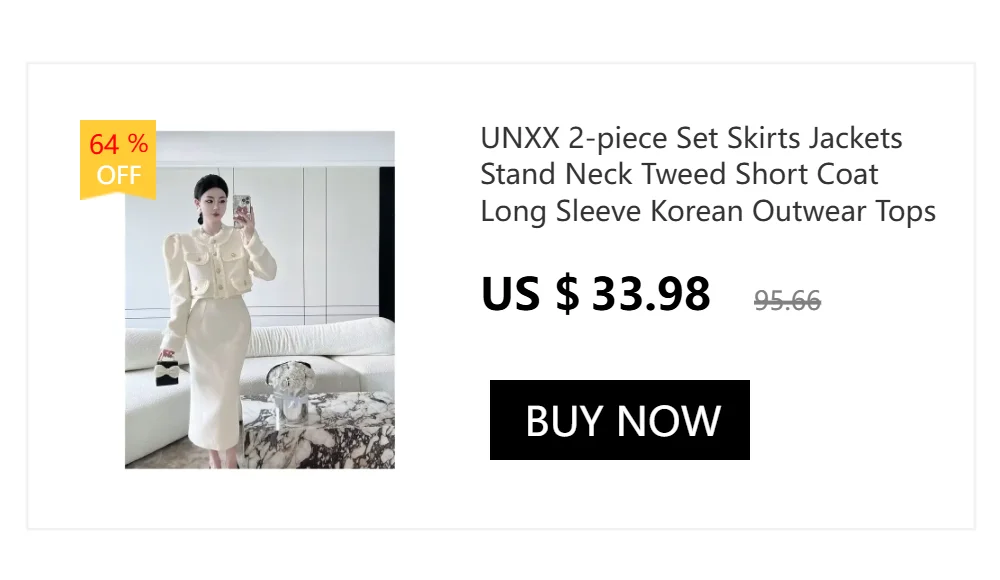Click the yellow 64% OFF badge
This screenshot has width=1000, height=580.
pyautogui.click(x=118, y=160)
